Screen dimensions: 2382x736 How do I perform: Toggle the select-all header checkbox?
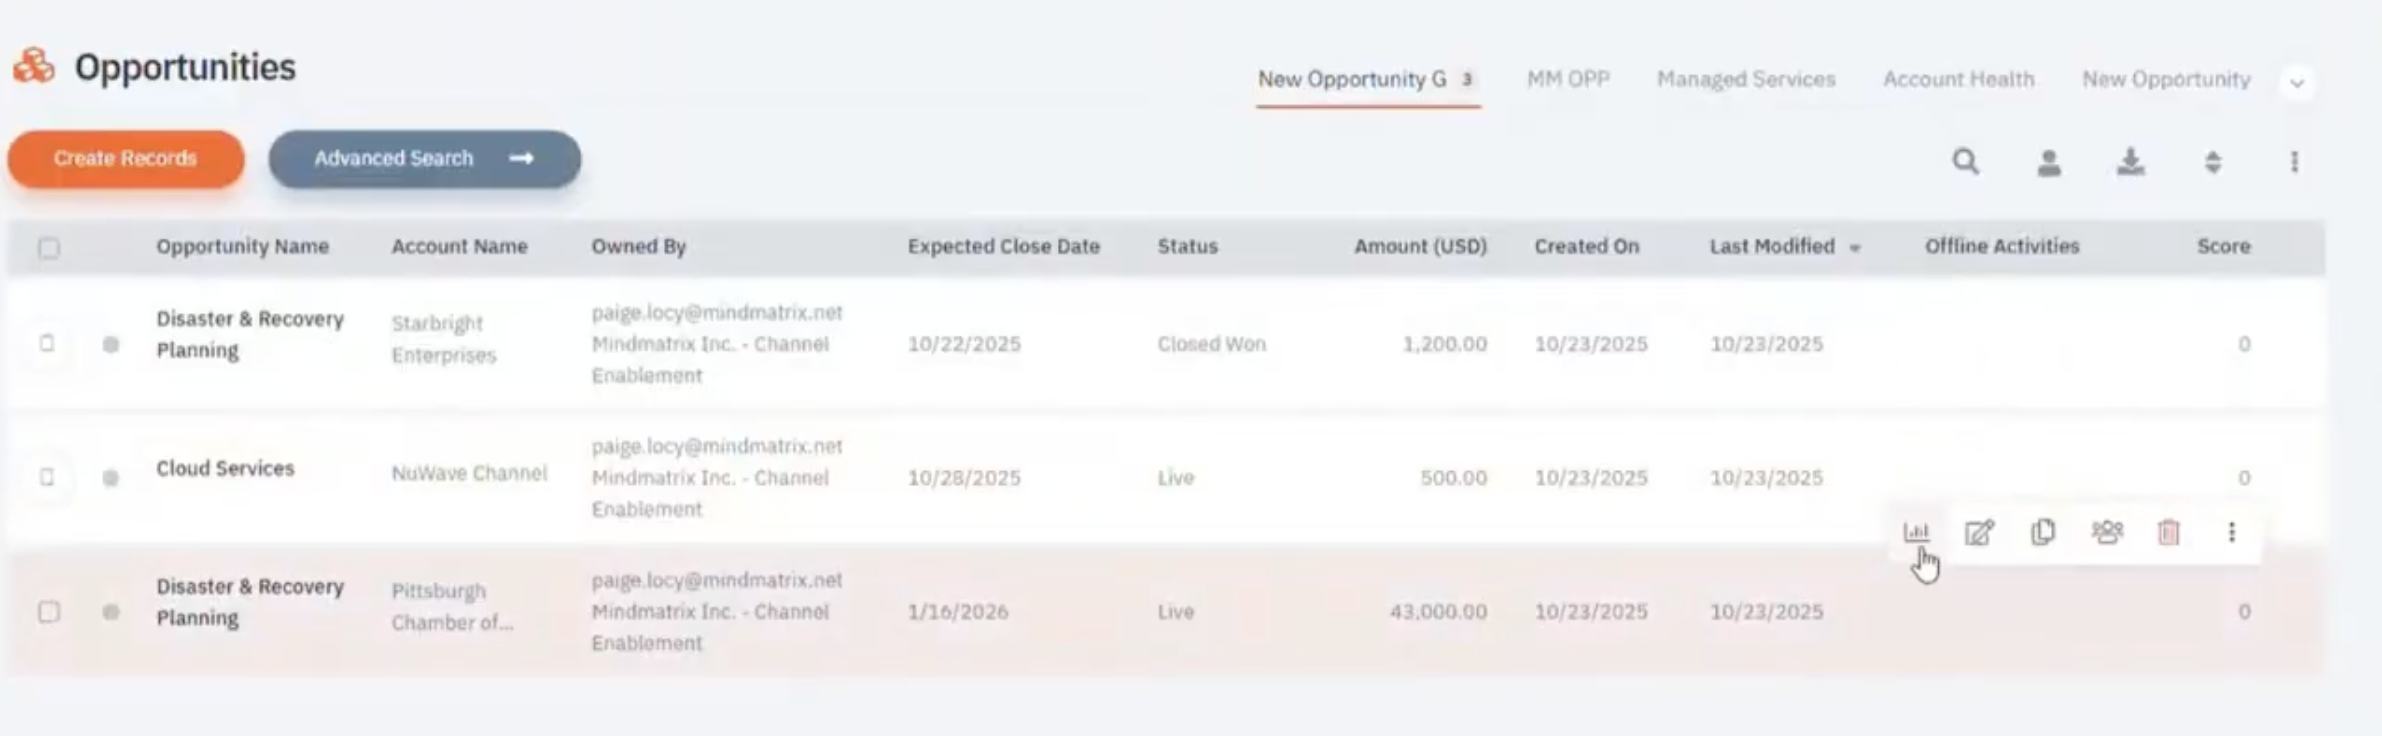[x=48, y=247]
